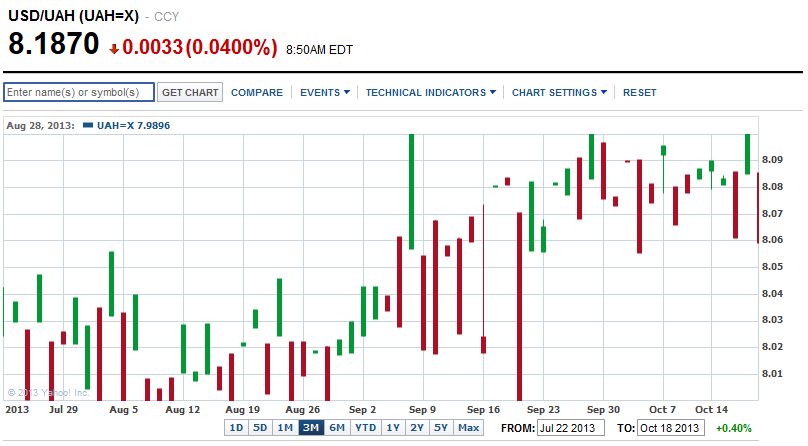The height and width of the screenshot is (446, 808).
Task: Show Max time range
Action: pyautogui.click(x=468, y=428)
